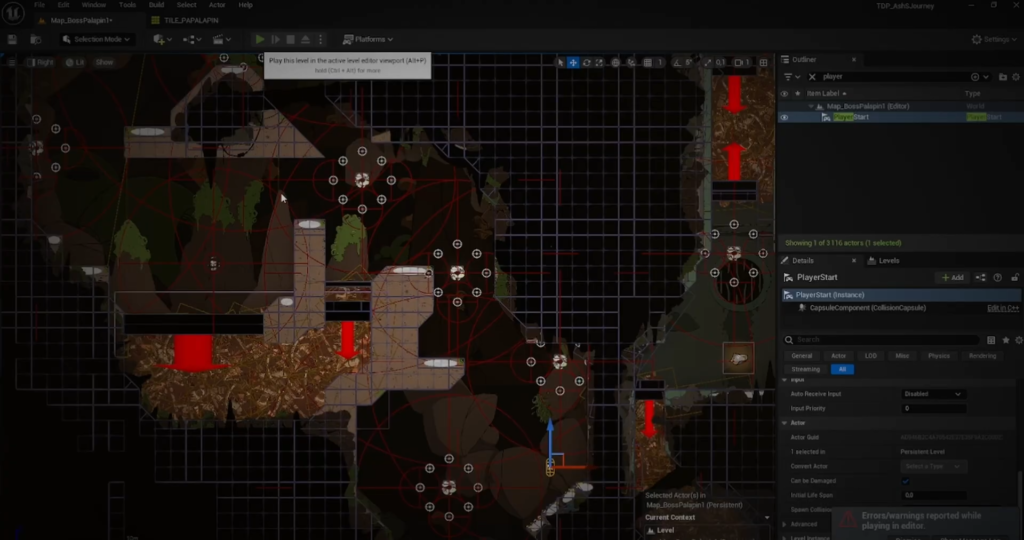Image resolution: width=1024 pixels, height=540 pixels.
Task: Open the add content (cube plus) menu
Action: [160, 39]
